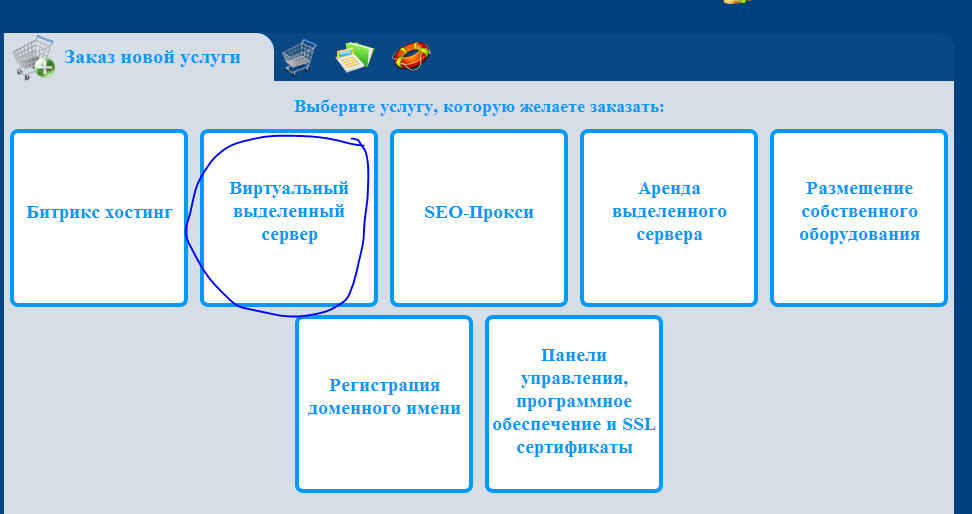
Task: Choose Регистрация доменного имени tile
Action: 384,404
